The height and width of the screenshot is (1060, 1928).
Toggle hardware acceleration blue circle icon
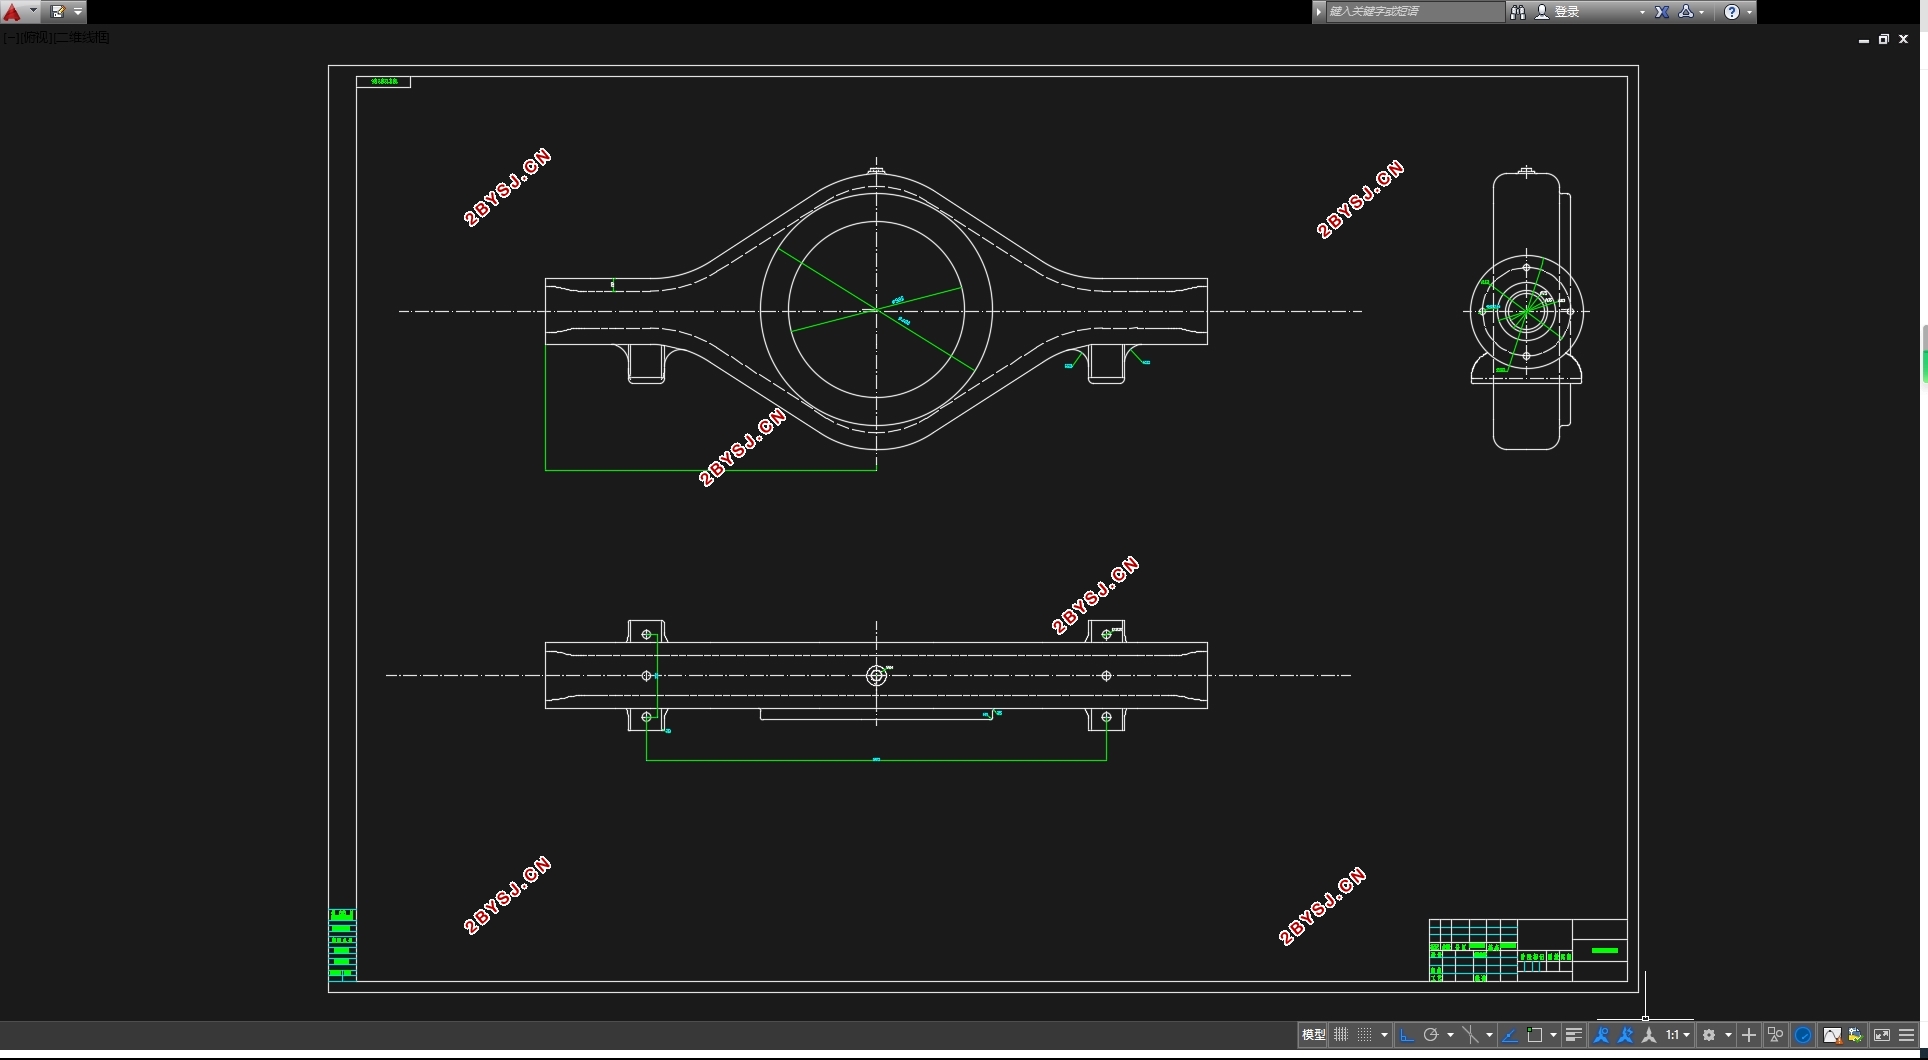1803,1035
